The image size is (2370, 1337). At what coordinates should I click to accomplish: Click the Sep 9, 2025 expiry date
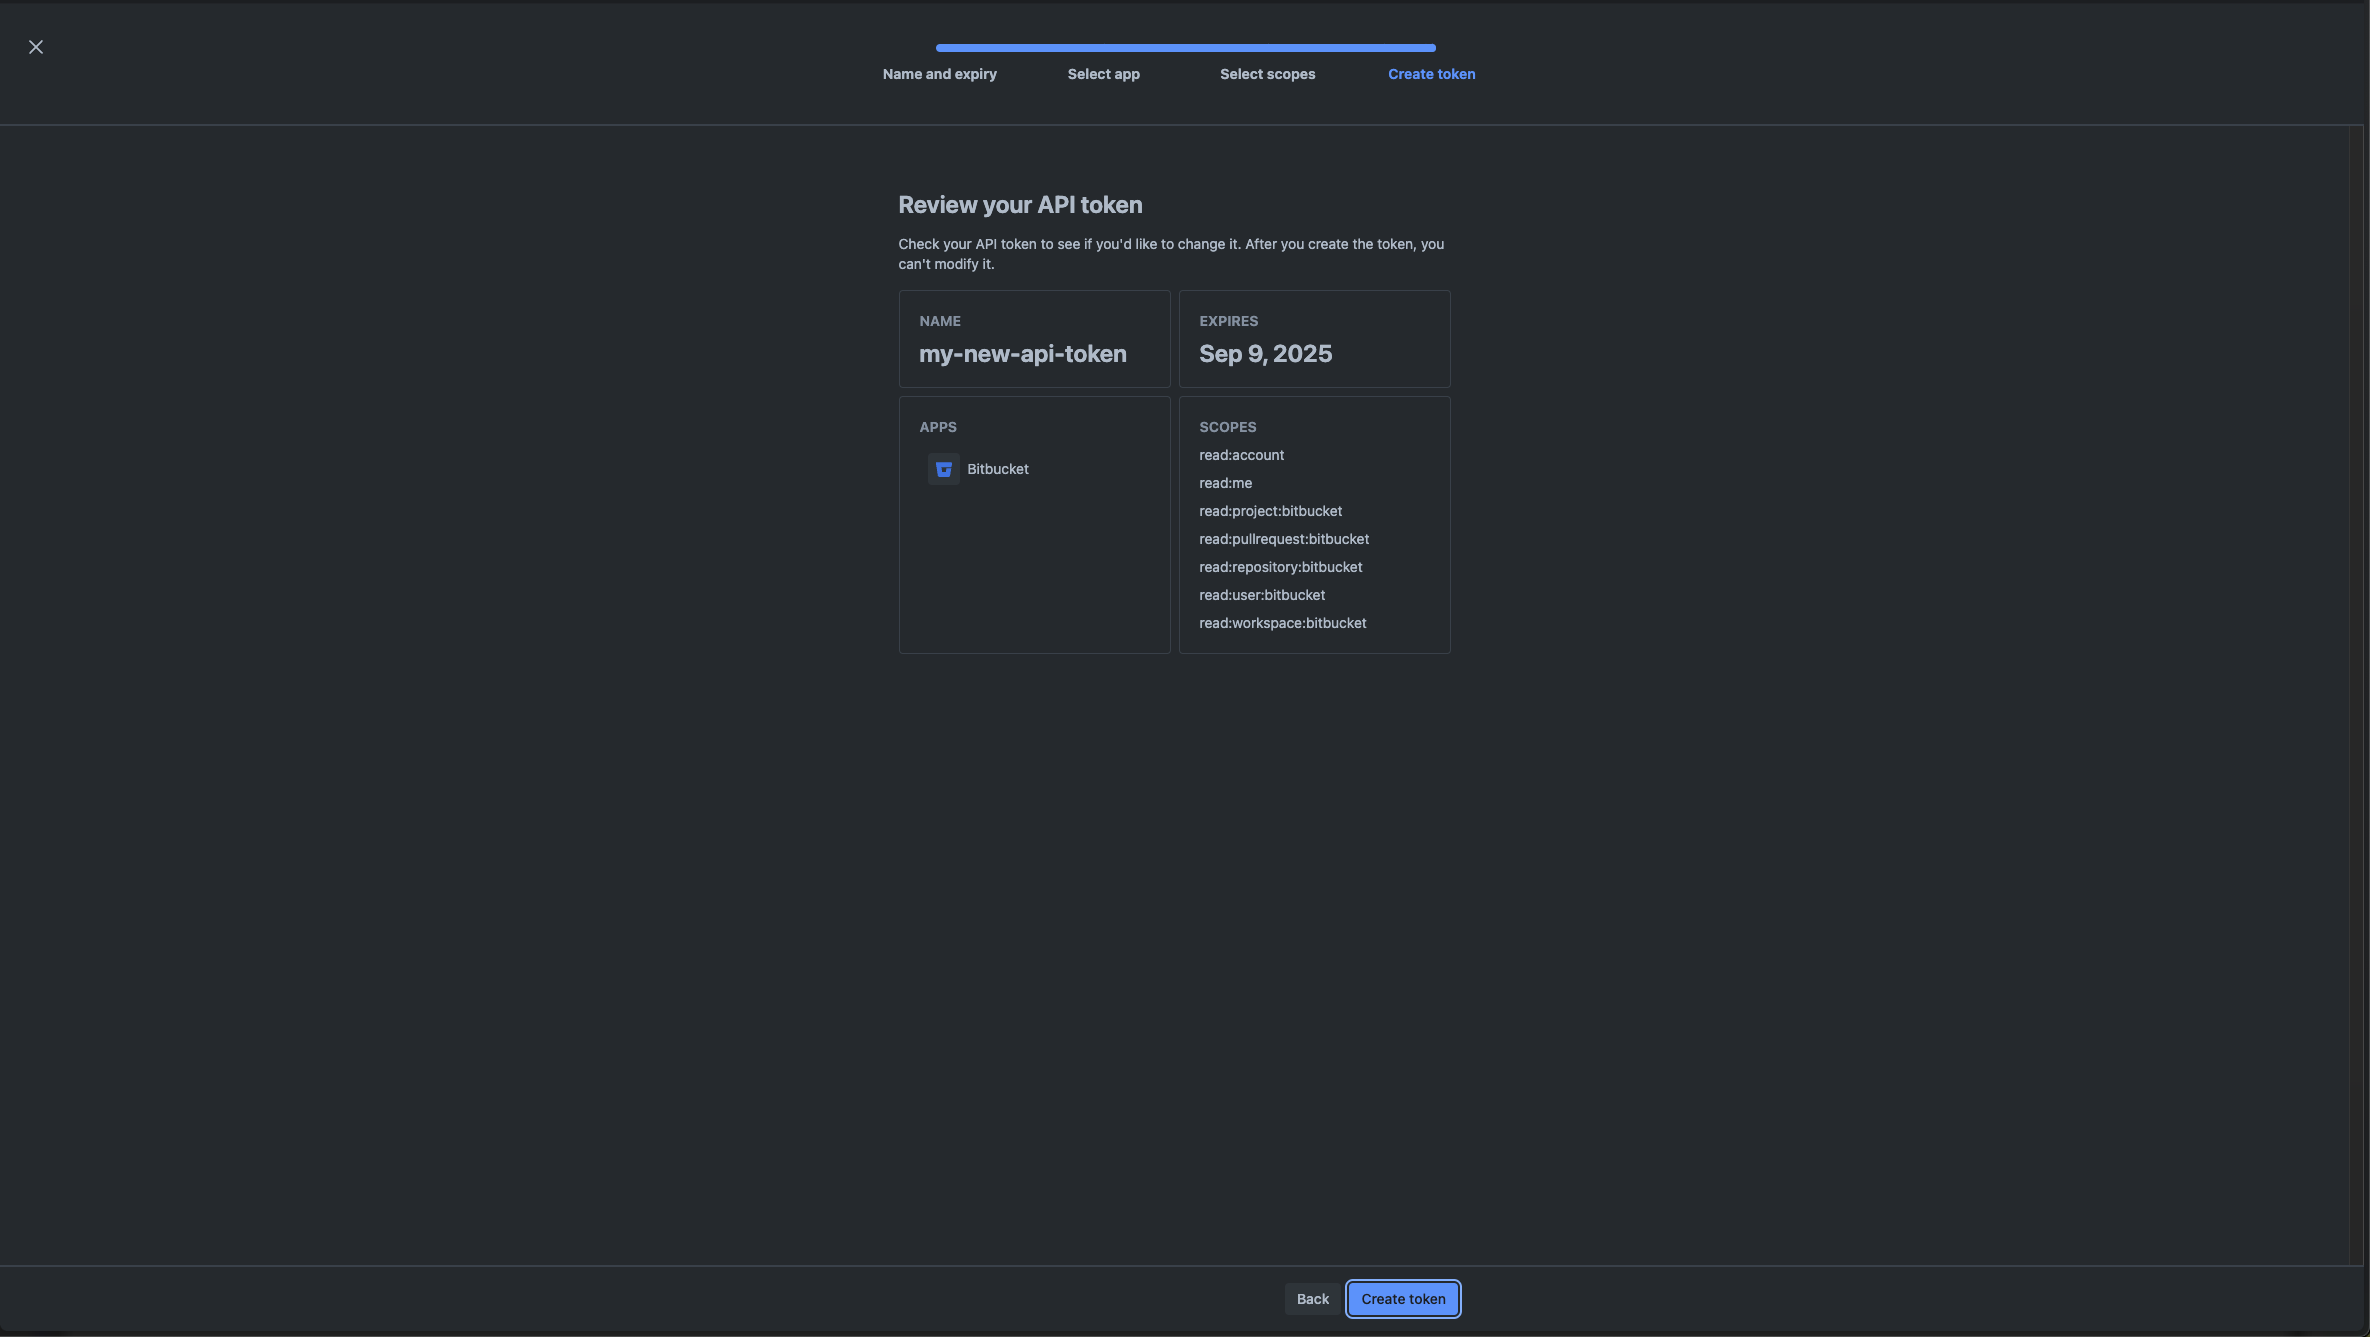(x=1265, y=354)
